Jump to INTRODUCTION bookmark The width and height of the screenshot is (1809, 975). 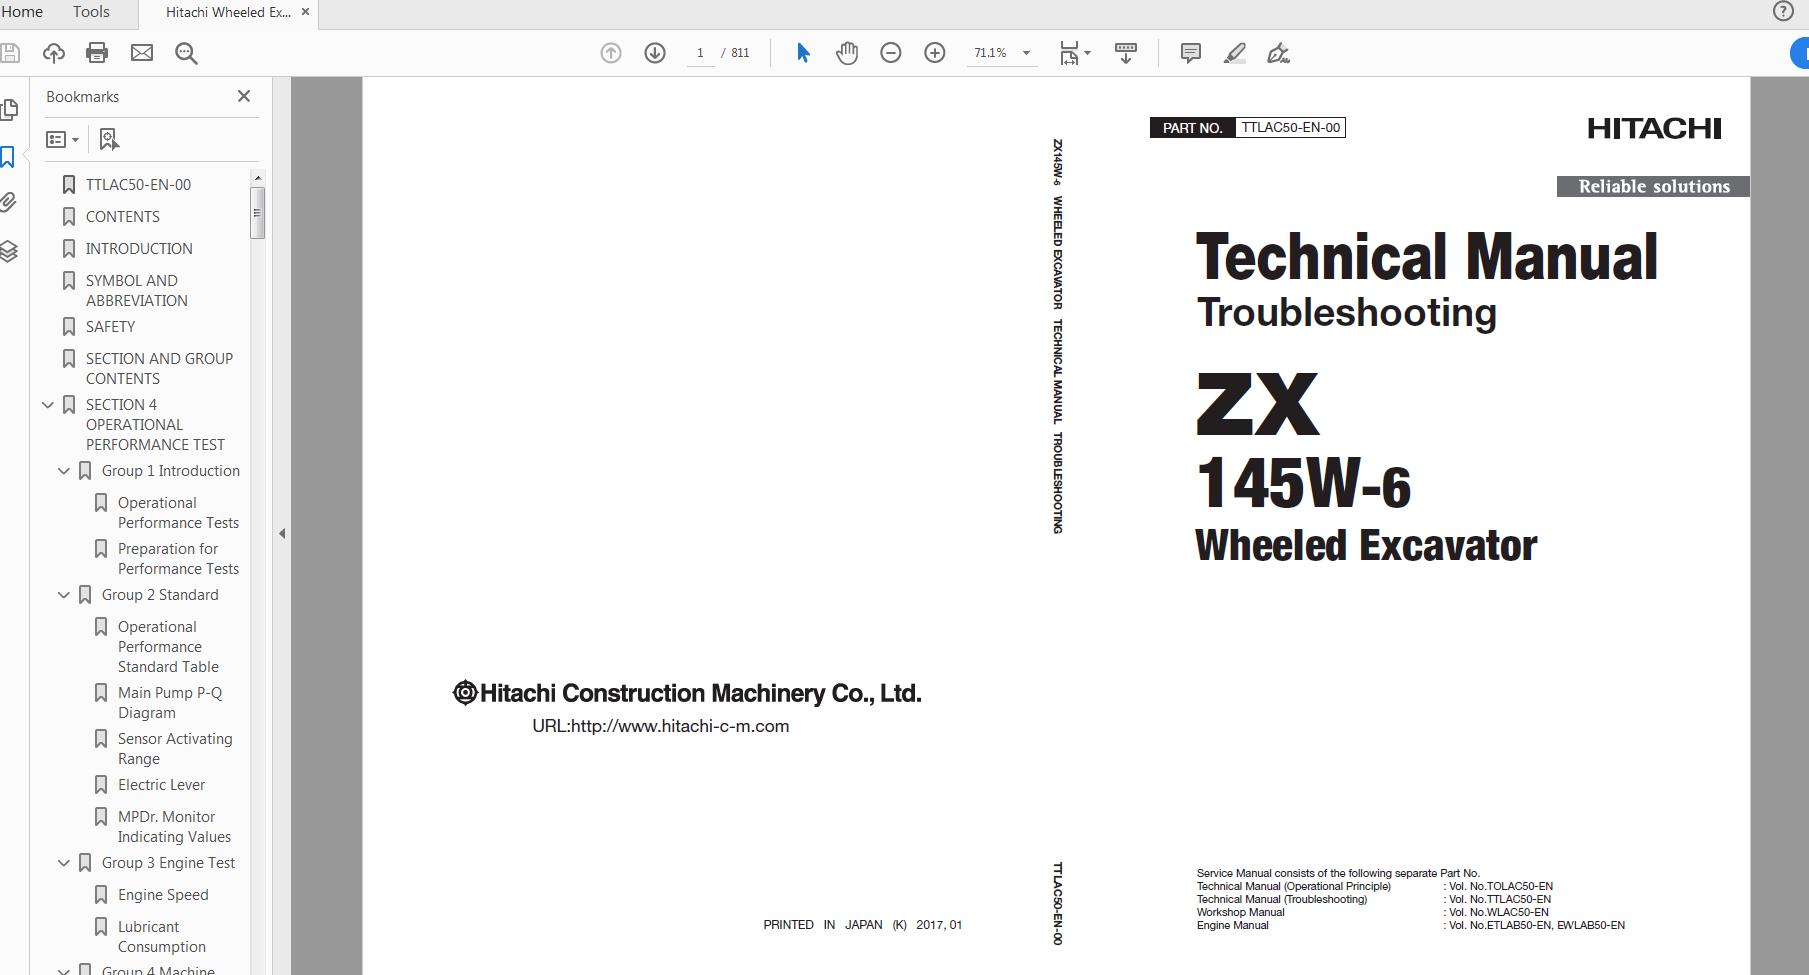point(139,249)
